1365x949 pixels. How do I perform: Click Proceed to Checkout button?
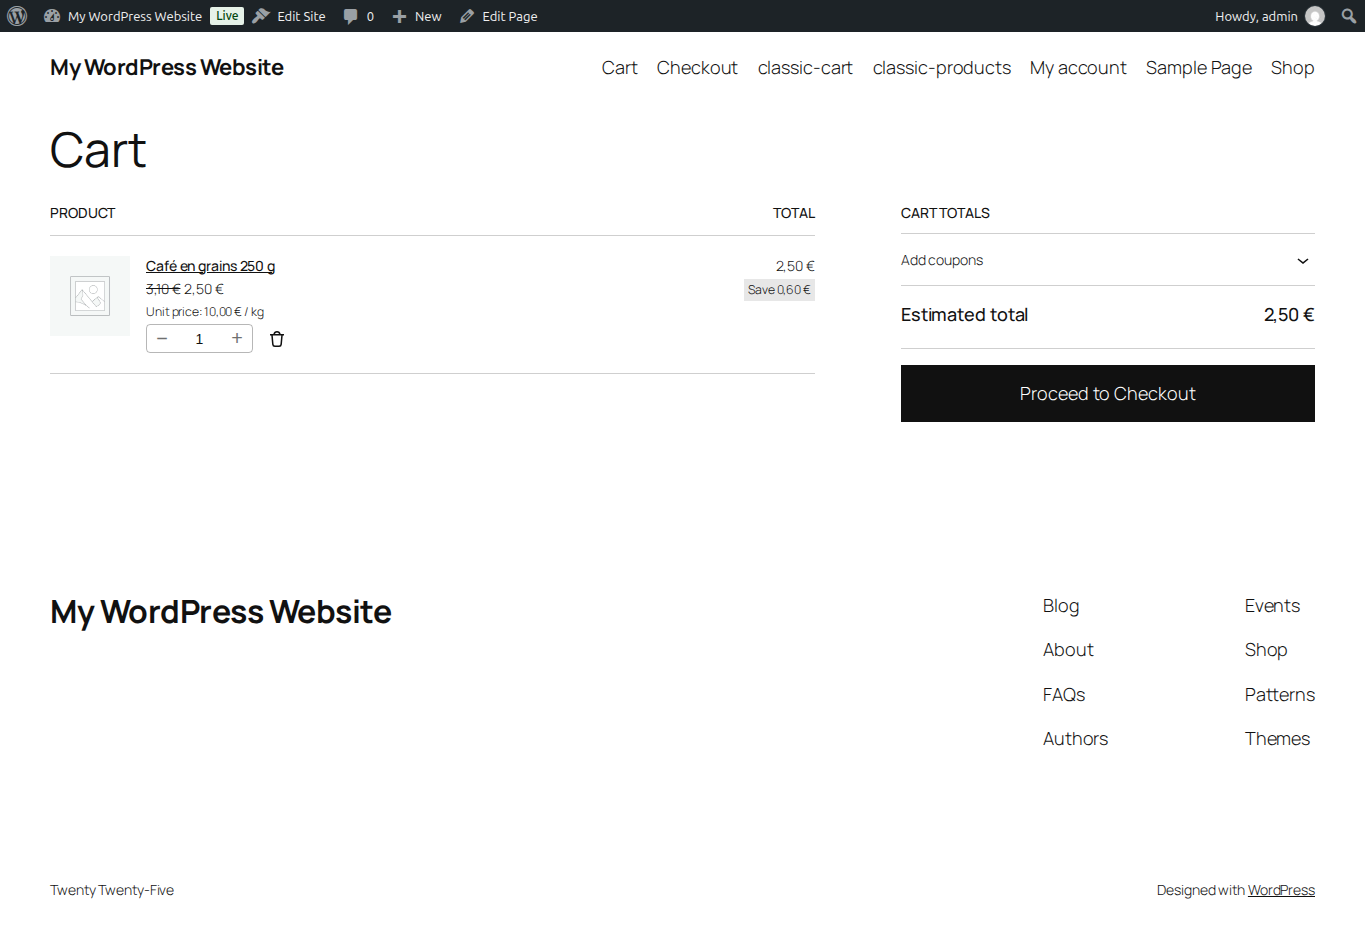(1107, 393)
